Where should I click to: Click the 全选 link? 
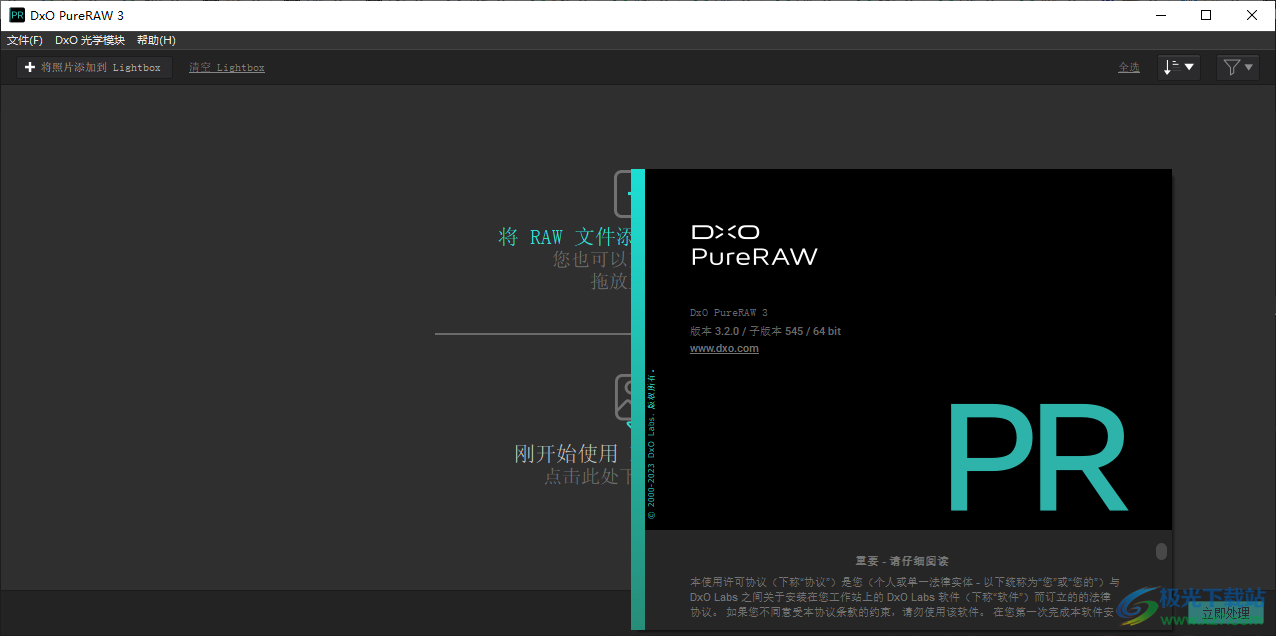(x=1129, y=67)
